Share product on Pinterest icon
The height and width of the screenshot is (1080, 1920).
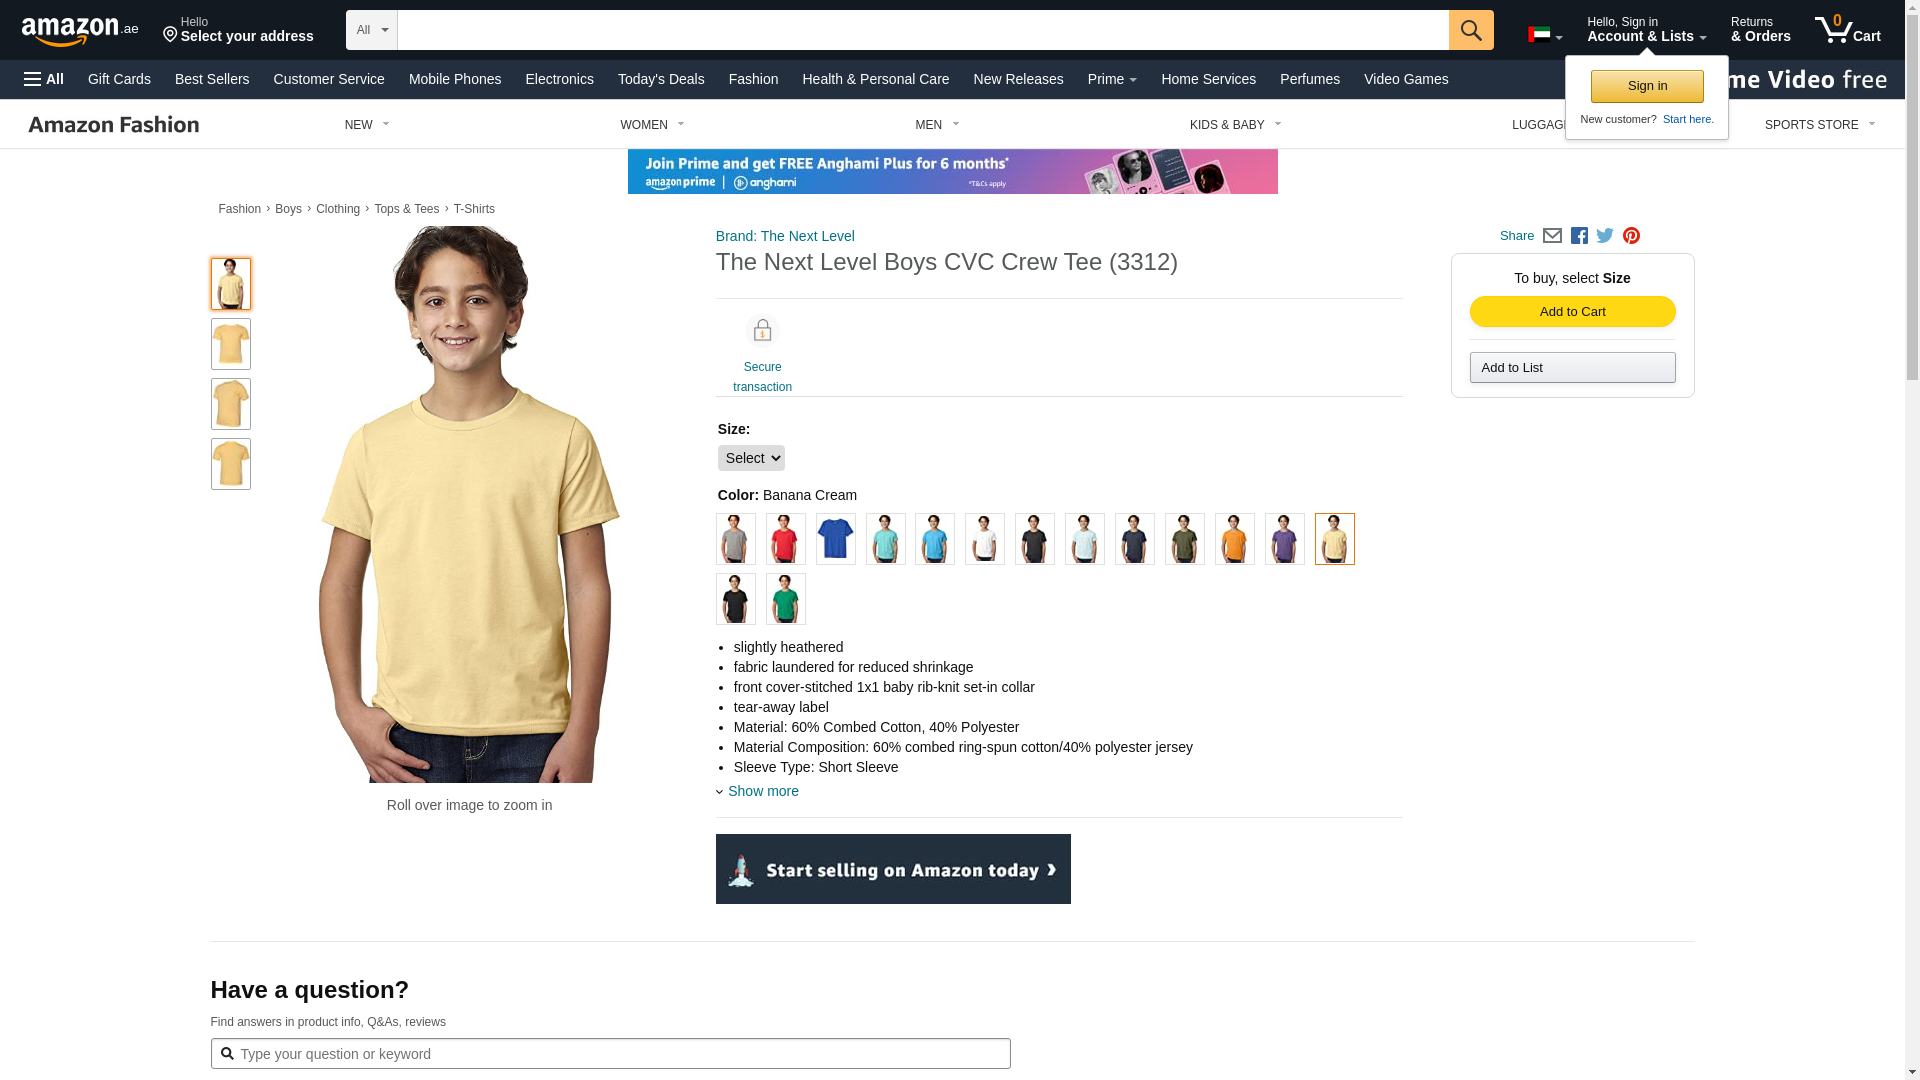[x=1631, y=236]
